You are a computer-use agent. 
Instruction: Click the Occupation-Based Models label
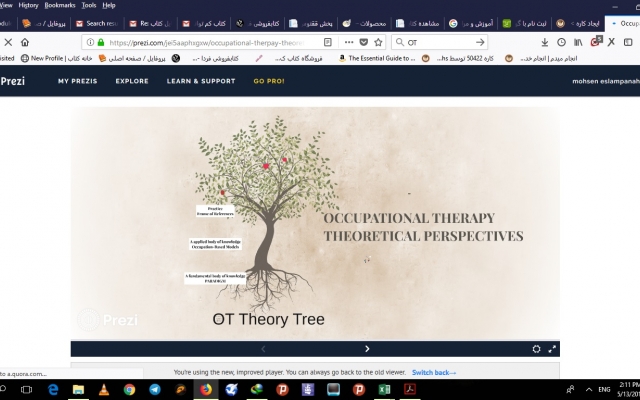(x=215, y=244)
